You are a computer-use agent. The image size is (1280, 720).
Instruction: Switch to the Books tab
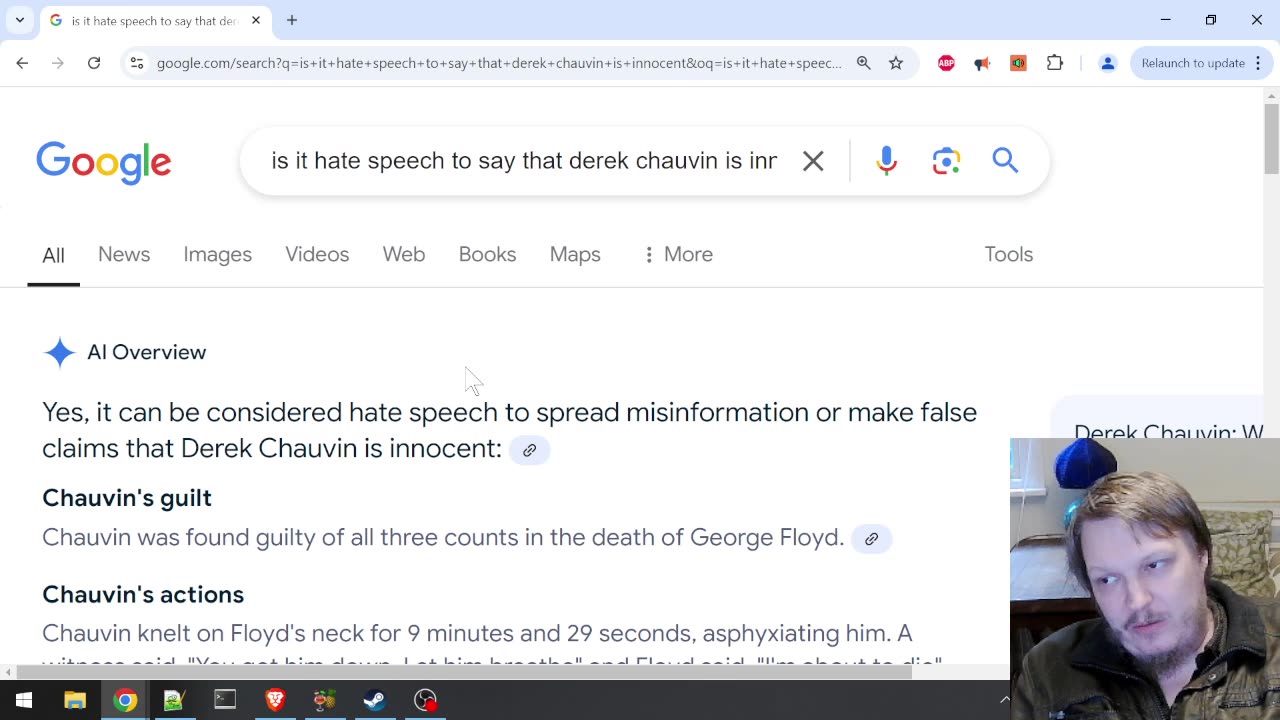487,254
